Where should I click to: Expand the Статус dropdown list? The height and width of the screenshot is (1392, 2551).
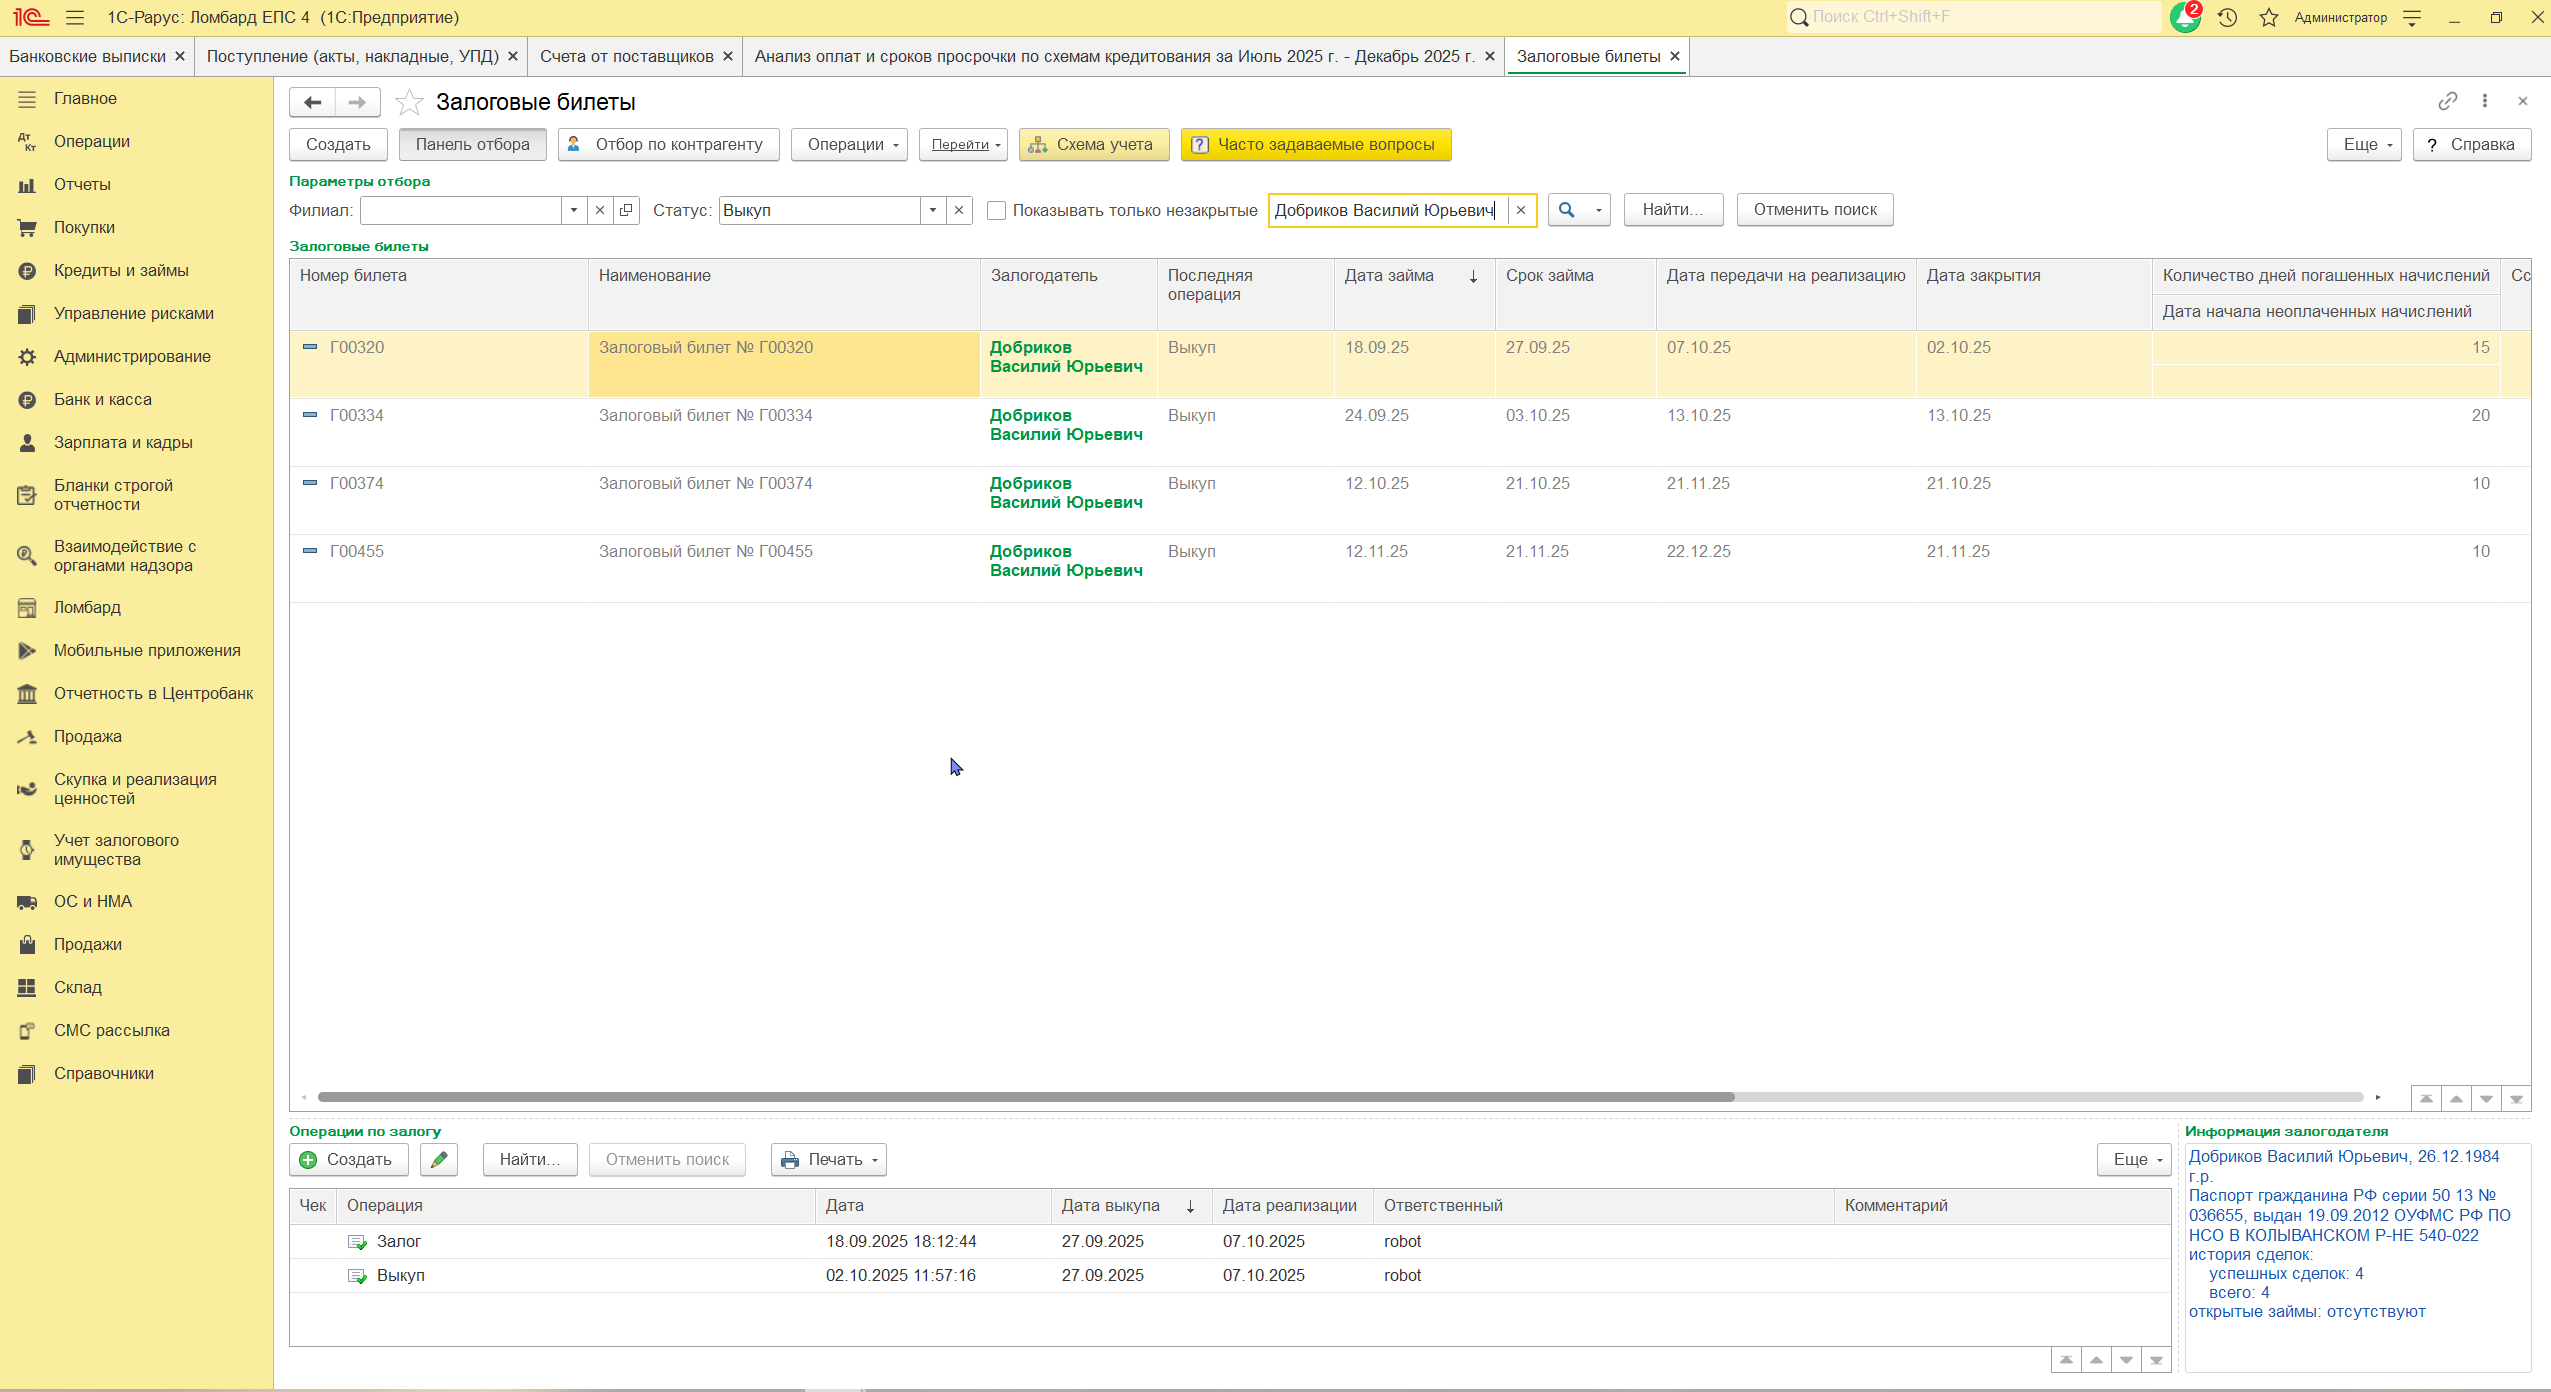coord(932,210)
